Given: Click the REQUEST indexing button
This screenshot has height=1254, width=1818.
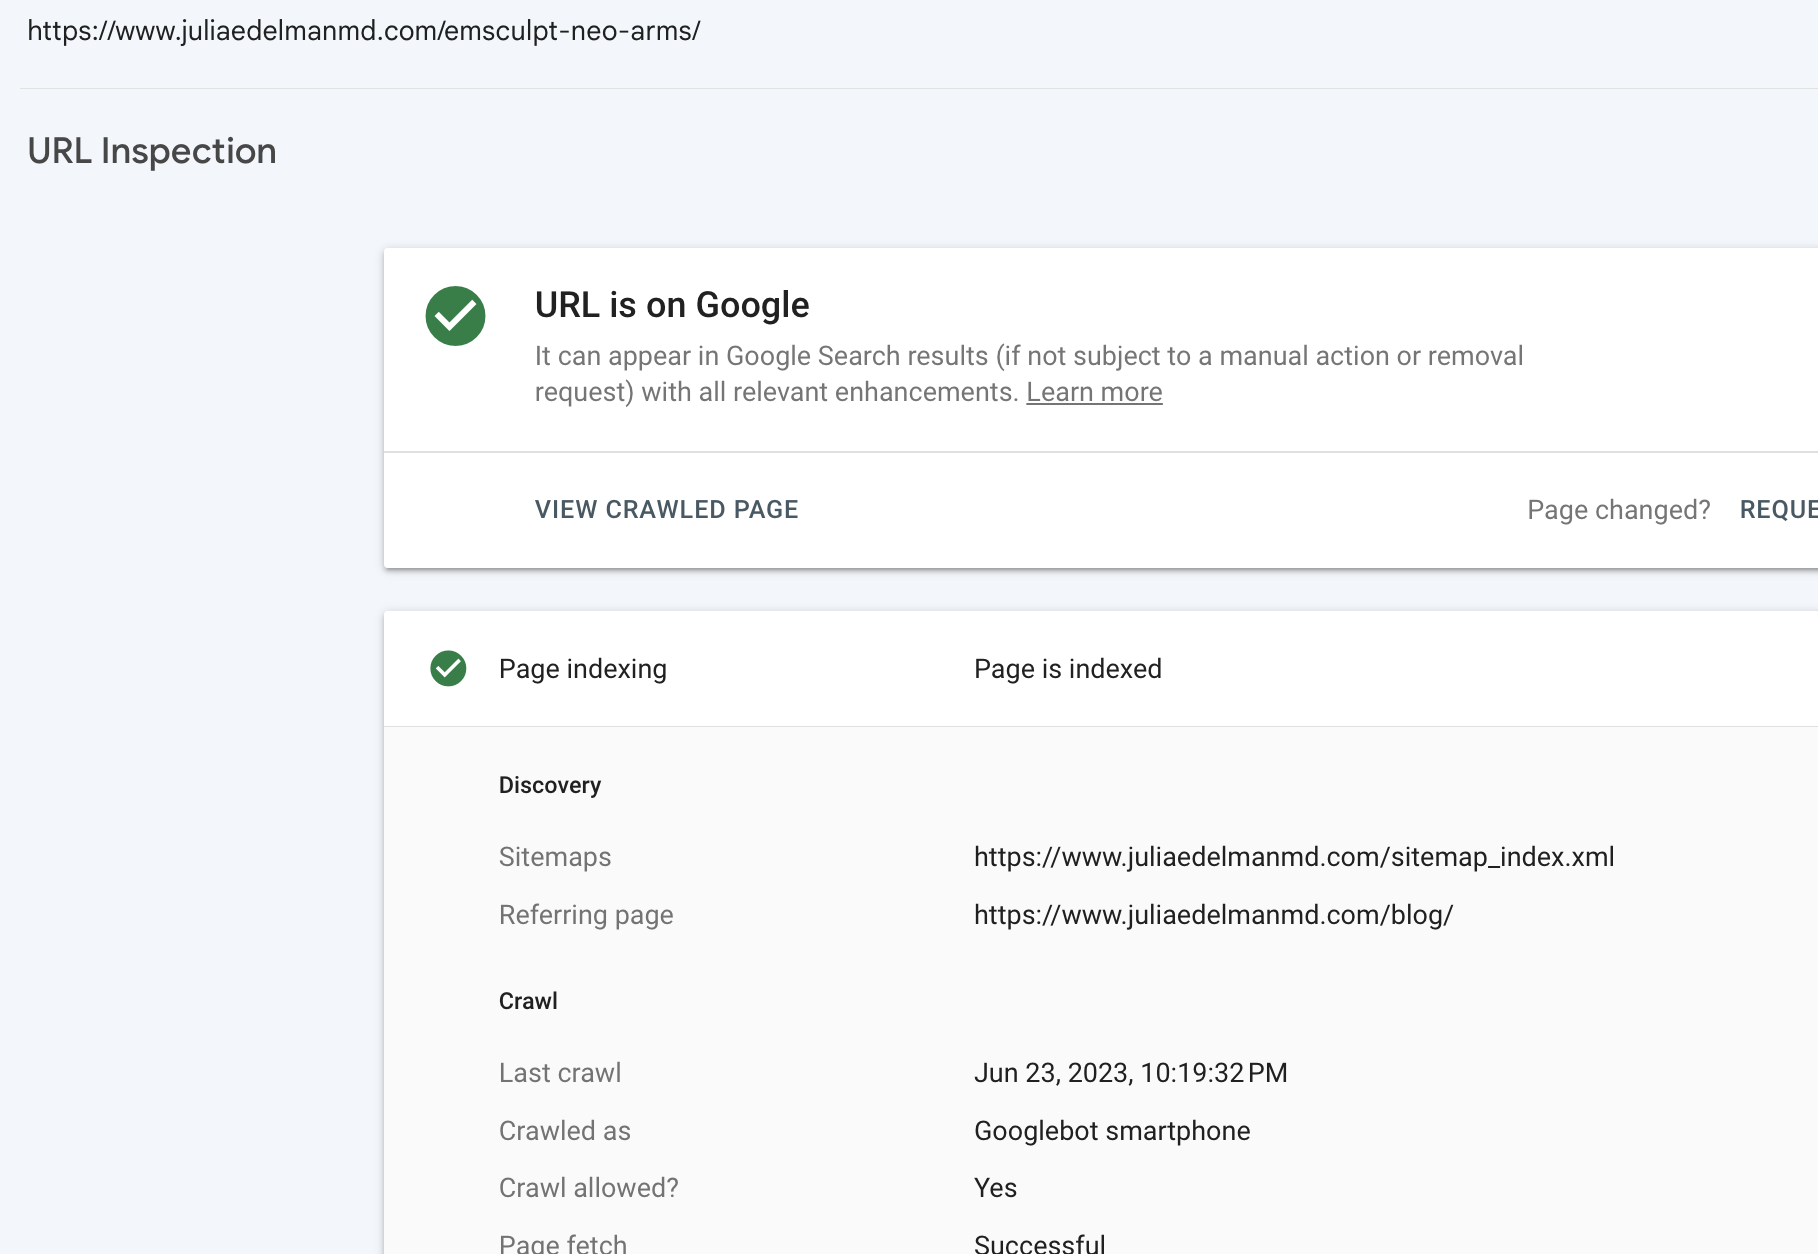Looking at the screenshot, I should (x=1778, y=509).
